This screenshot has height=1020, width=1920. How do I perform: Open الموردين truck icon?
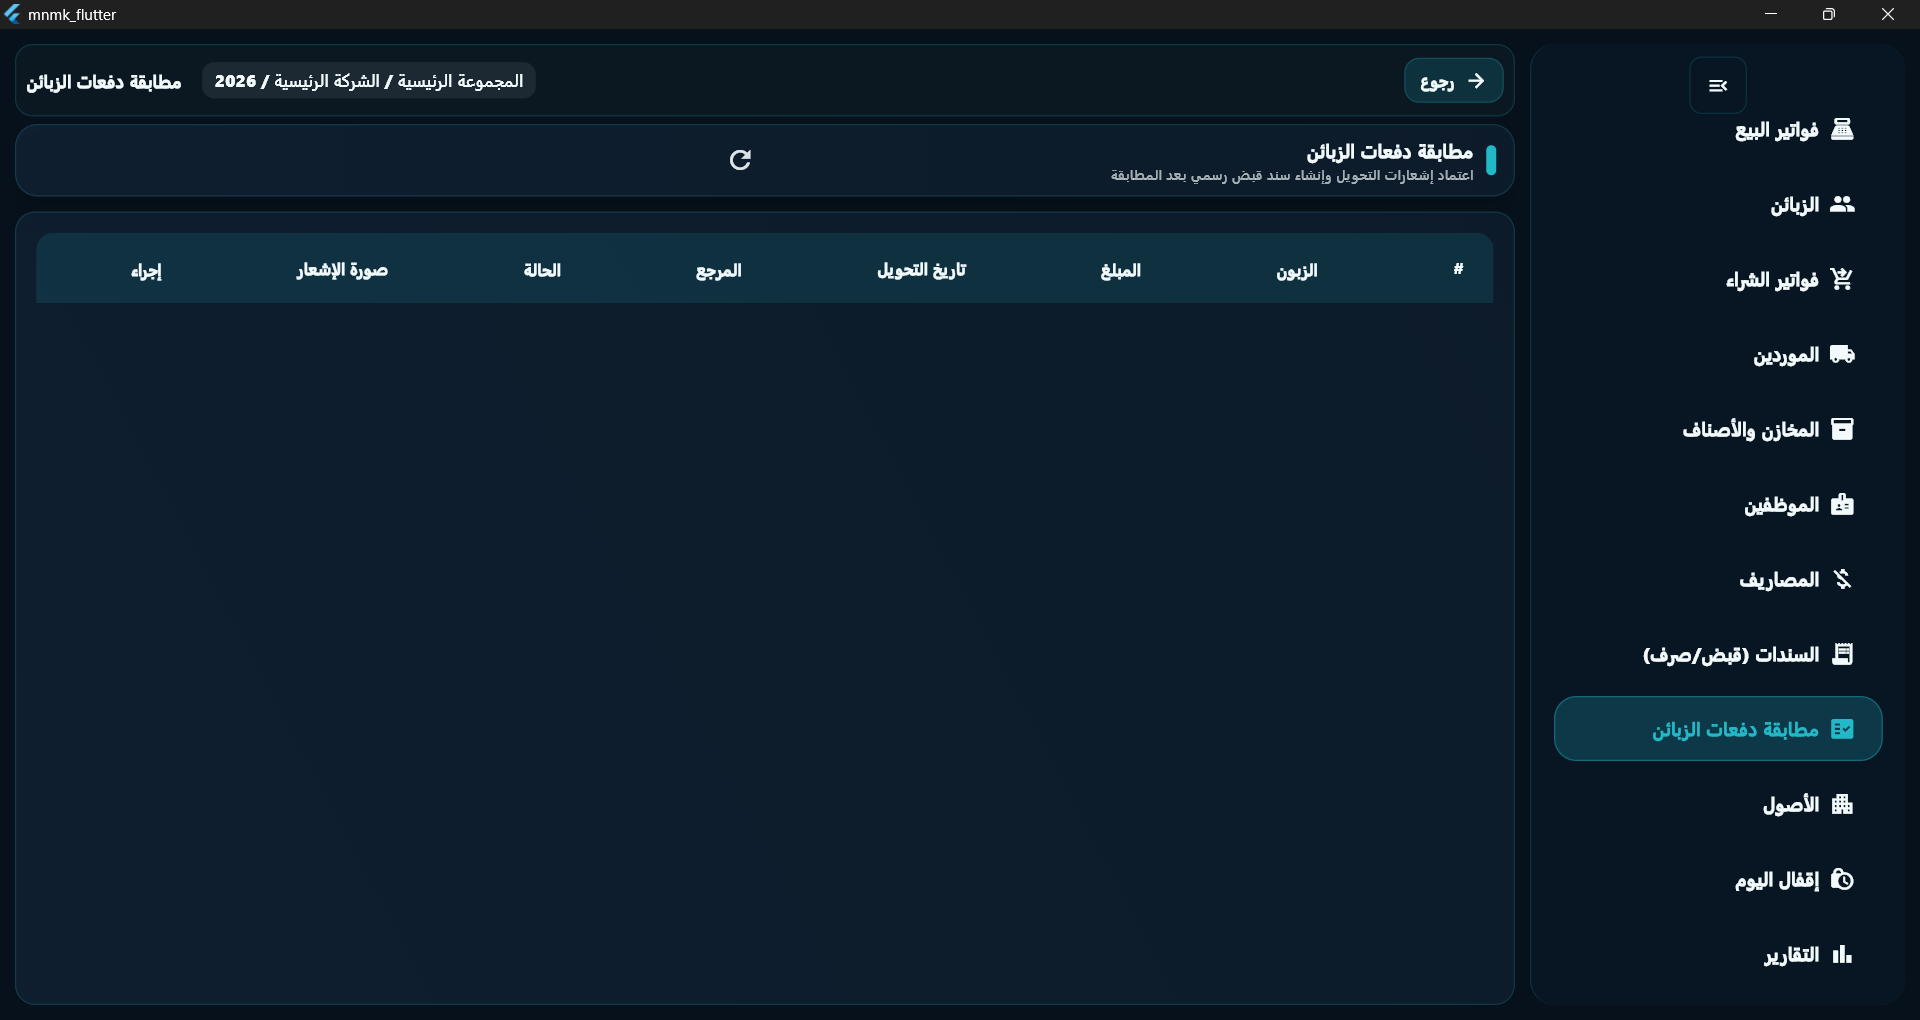[x=1842, y=355]
